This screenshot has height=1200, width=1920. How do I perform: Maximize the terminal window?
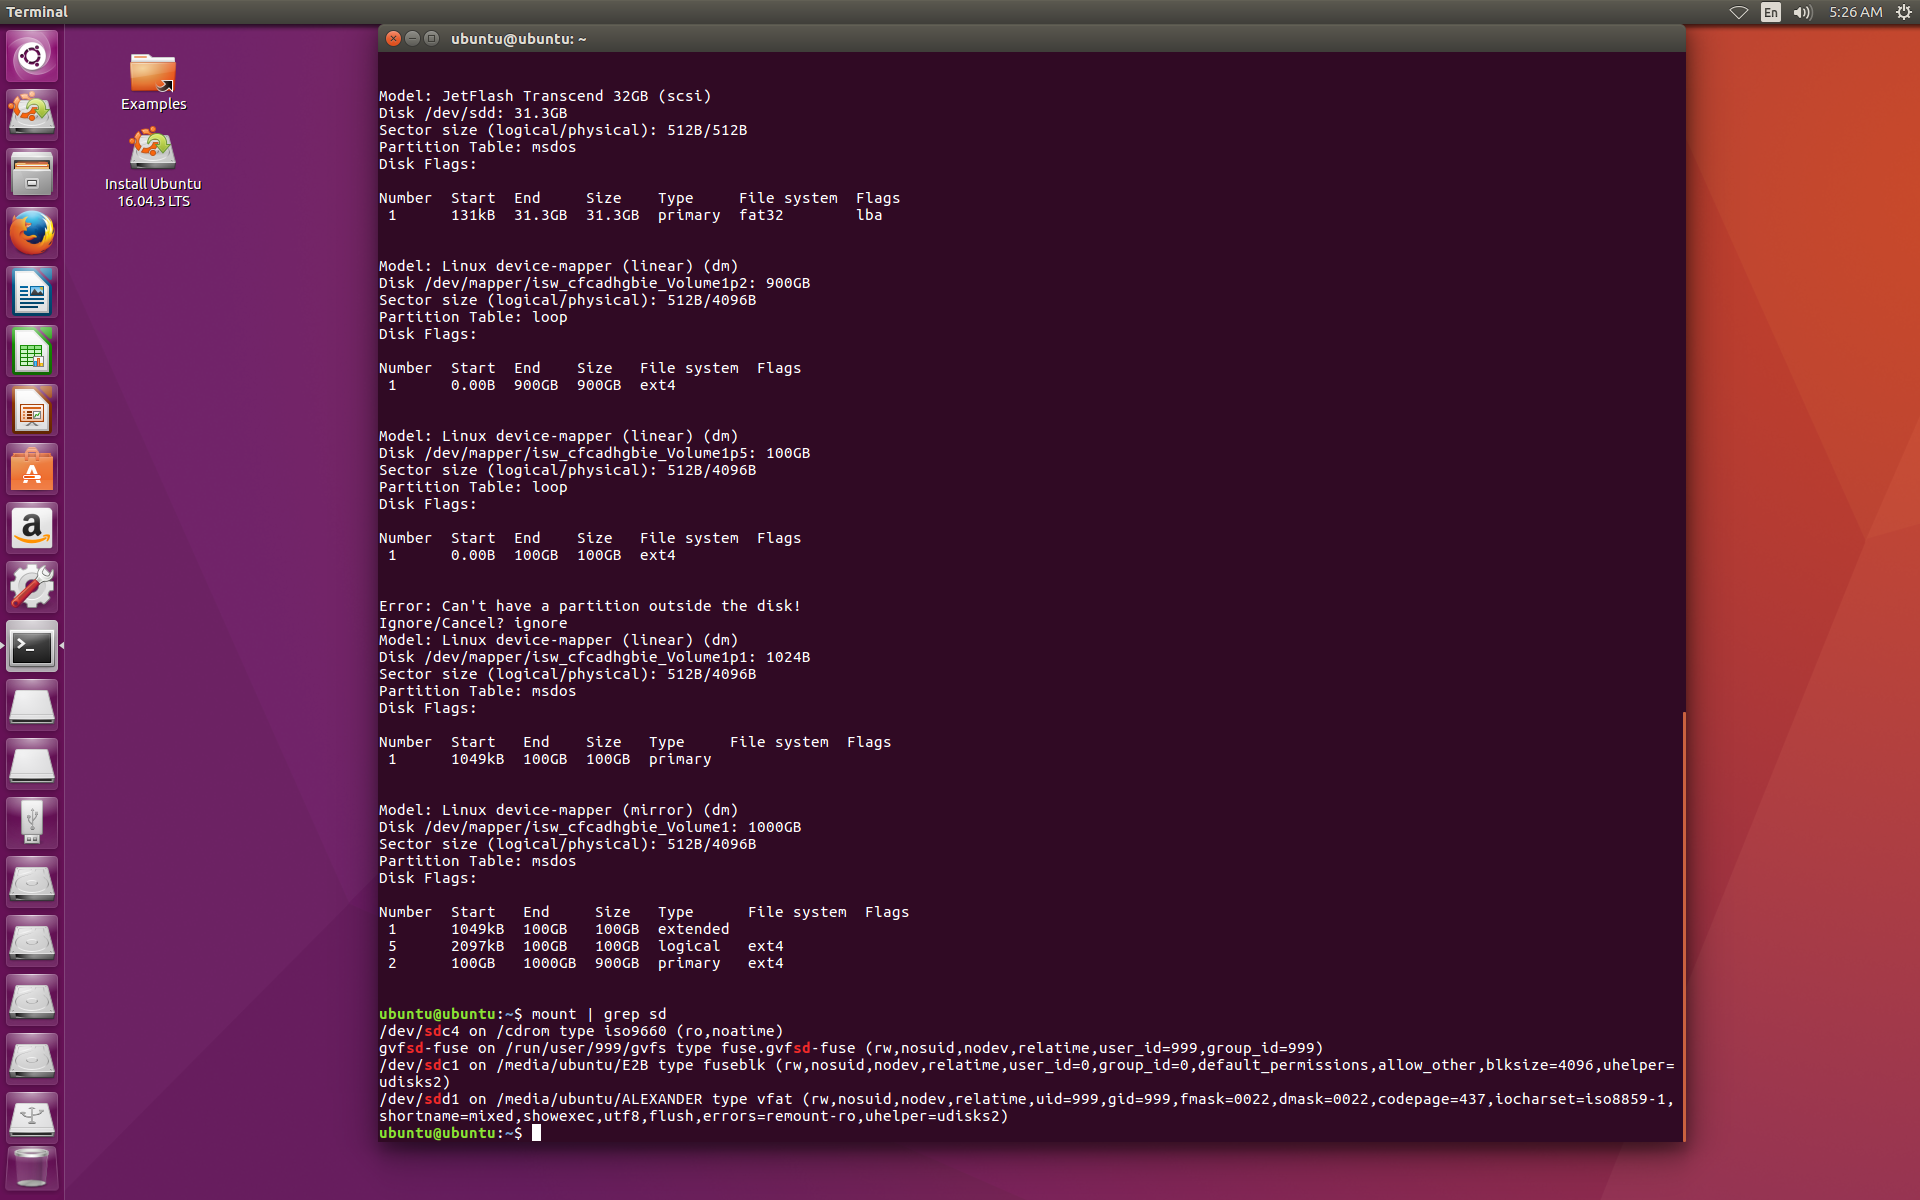(x=431, y=38)
